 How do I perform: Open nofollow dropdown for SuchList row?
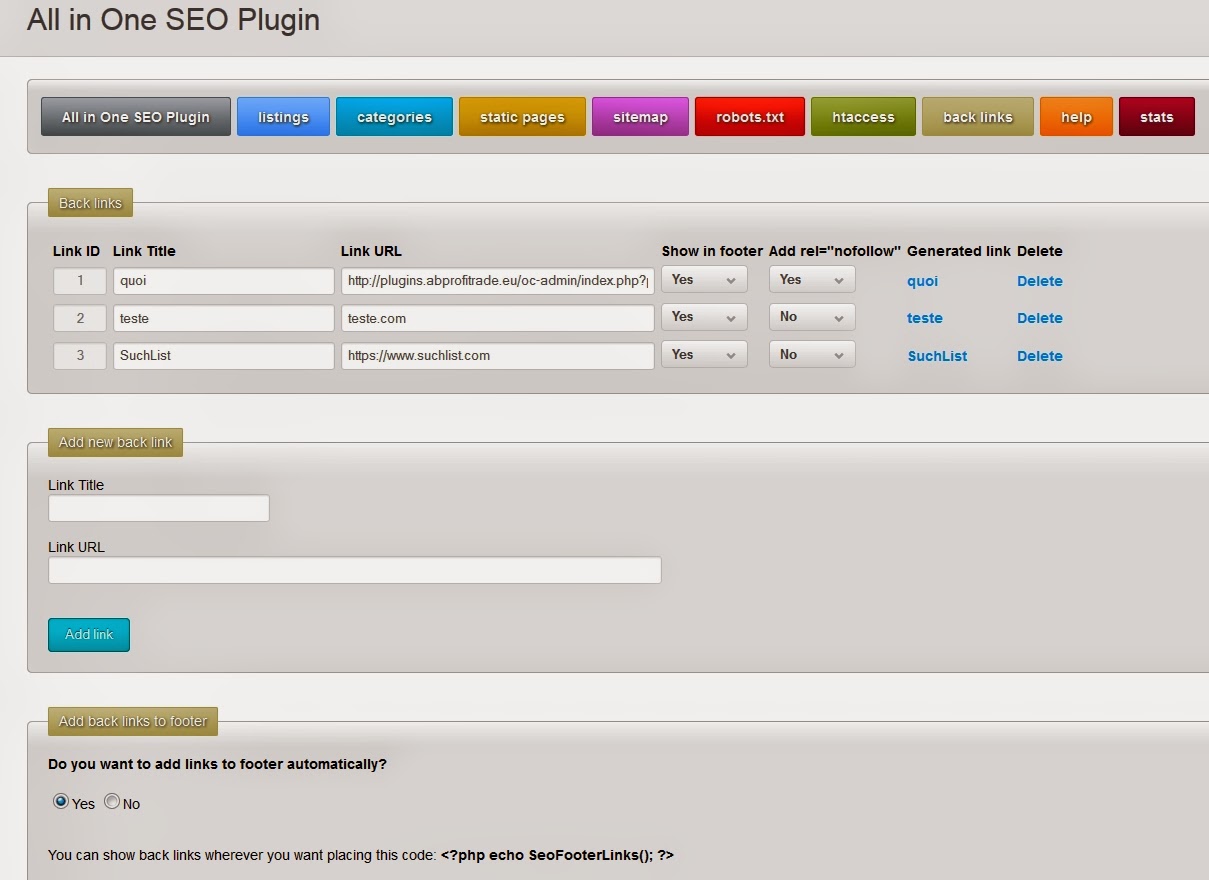[812, 355]
